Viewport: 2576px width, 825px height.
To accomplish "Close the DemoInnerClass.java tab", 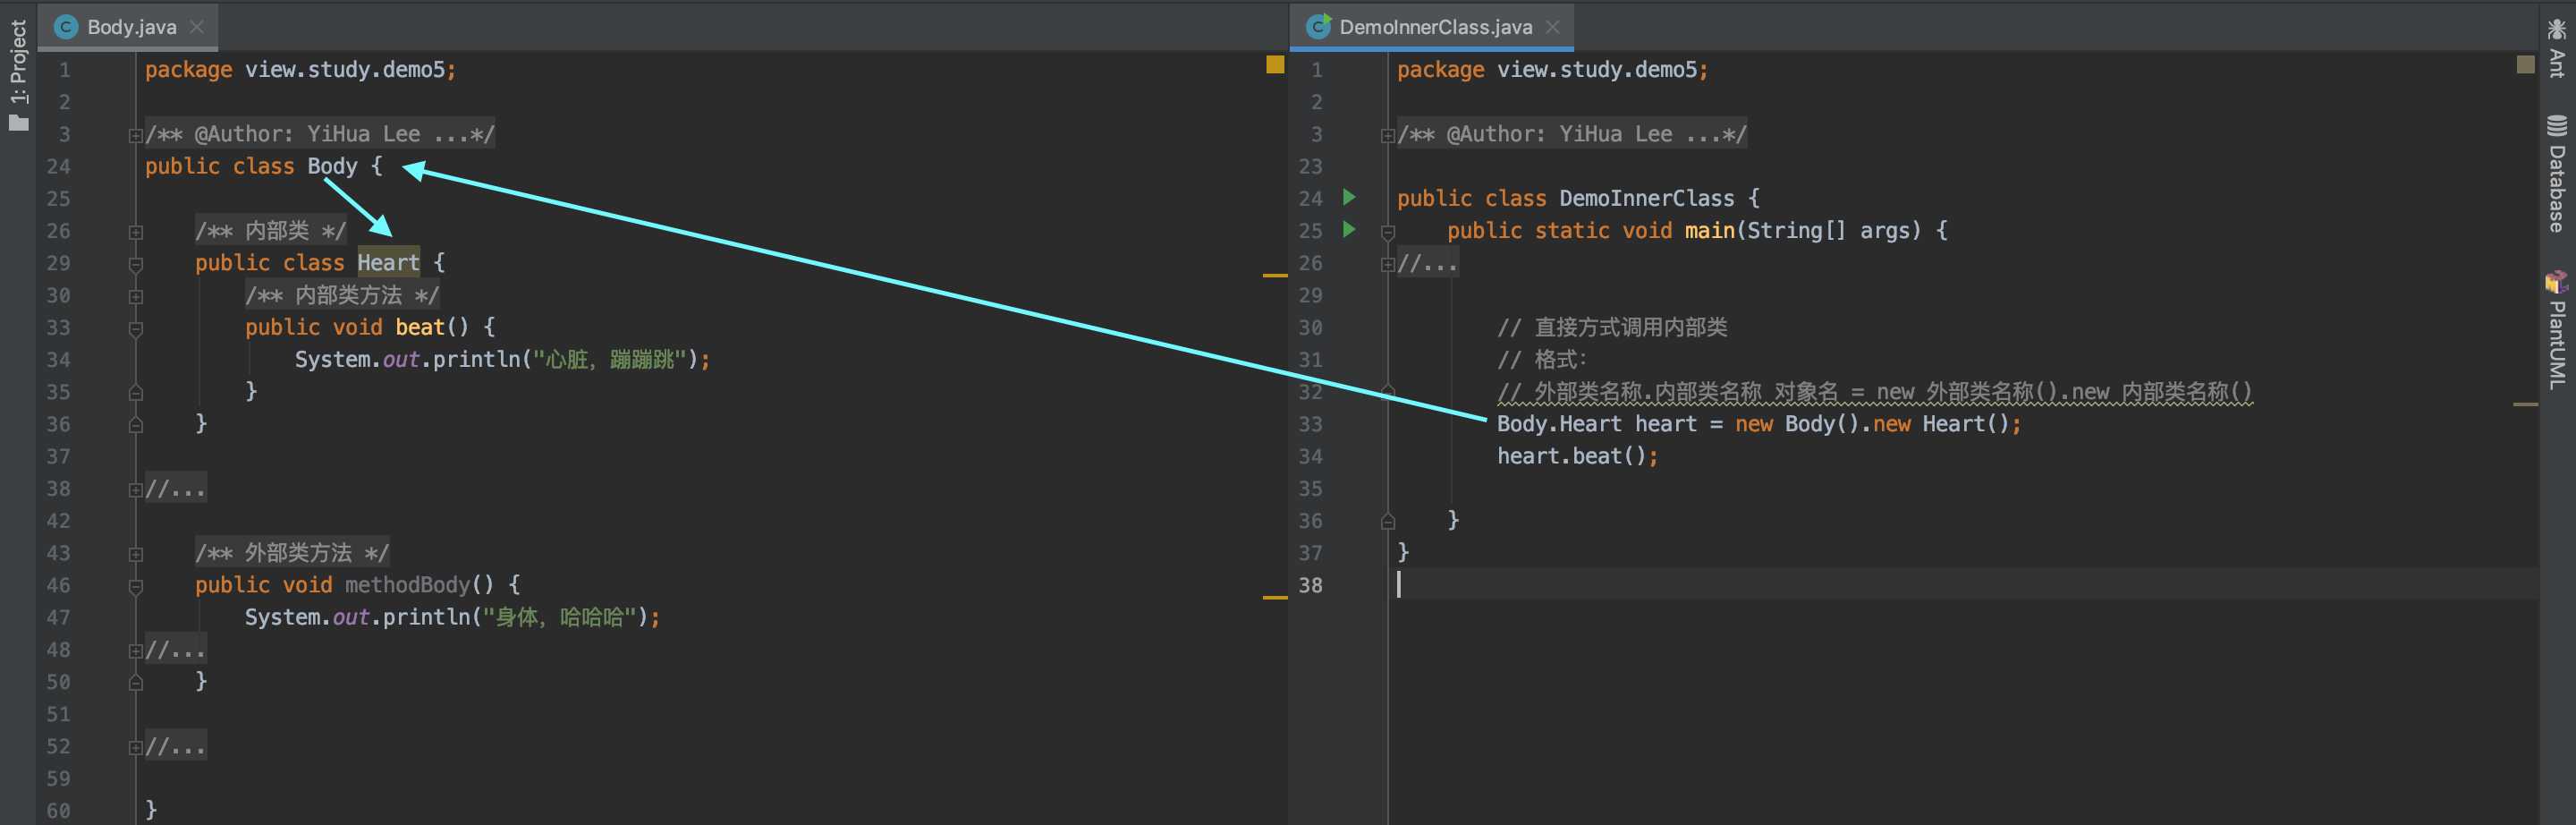I will tap(1552, 27).
